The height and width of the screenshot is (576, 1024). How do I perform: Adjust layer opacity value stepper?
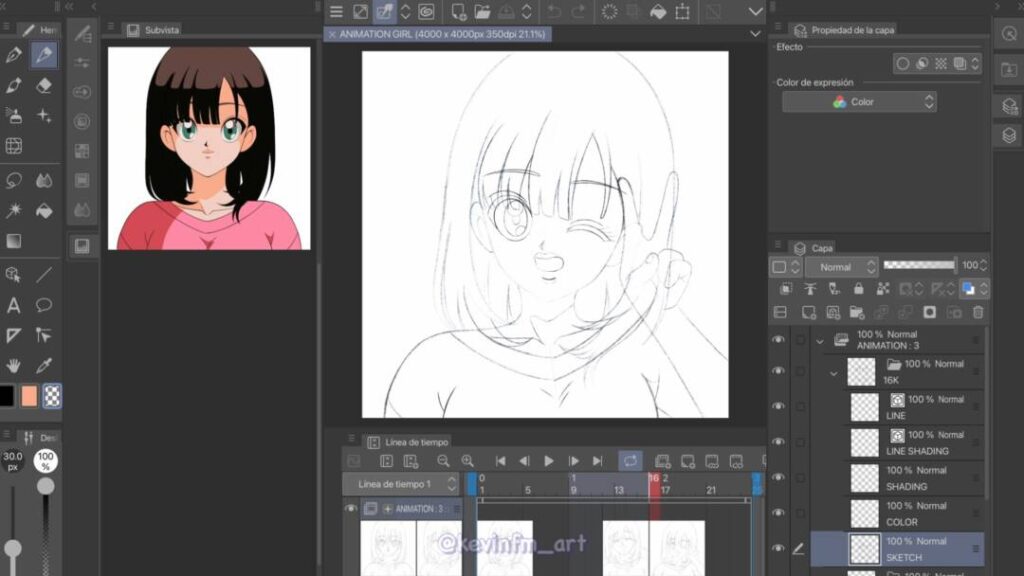pyautogui.click(x=984, y=265)
